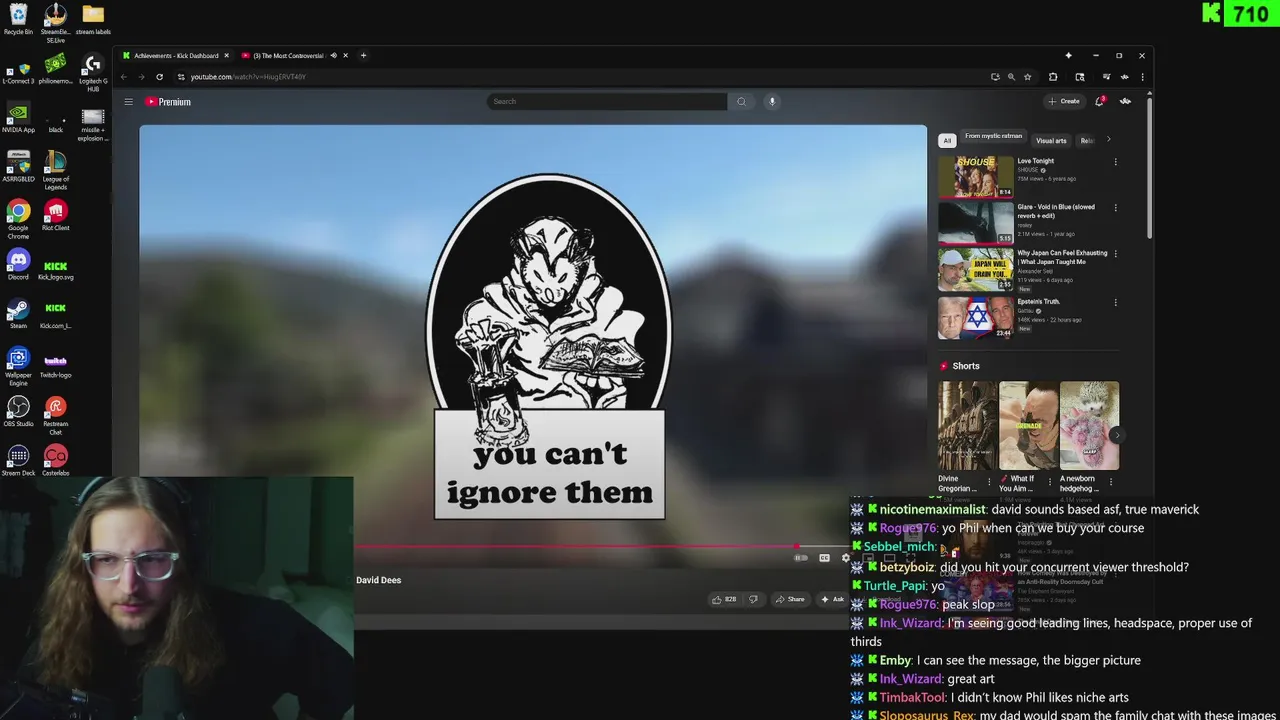Image resolution: width=1280 pixels, height=720 pixels.
Task: Bookmark page with star icon
Action: [x=1027, y=77]
